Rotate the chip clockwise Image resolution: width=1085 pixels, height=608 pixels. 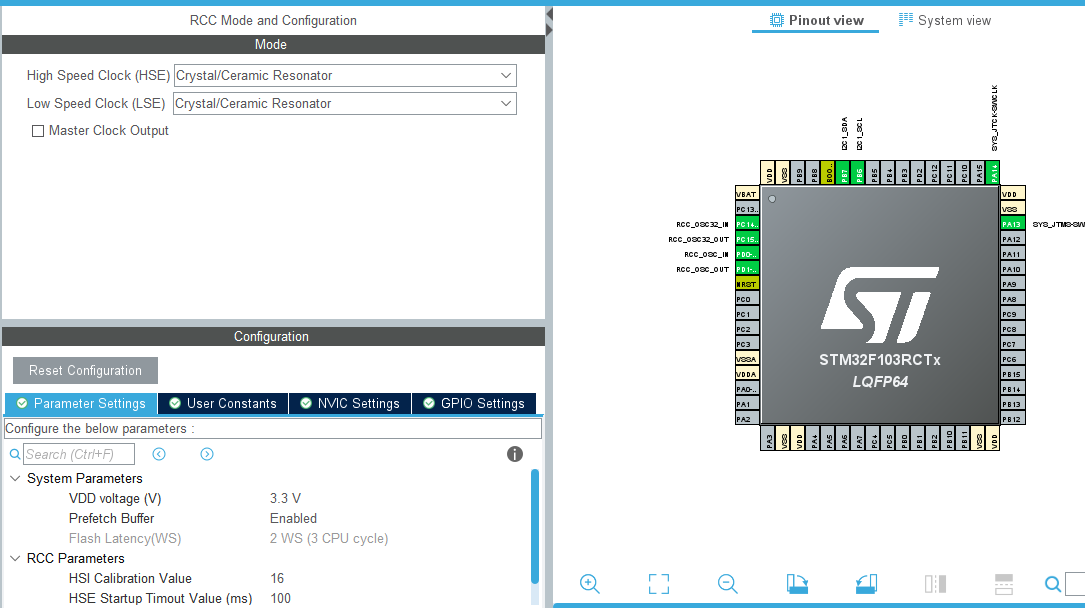pos(797,584)
